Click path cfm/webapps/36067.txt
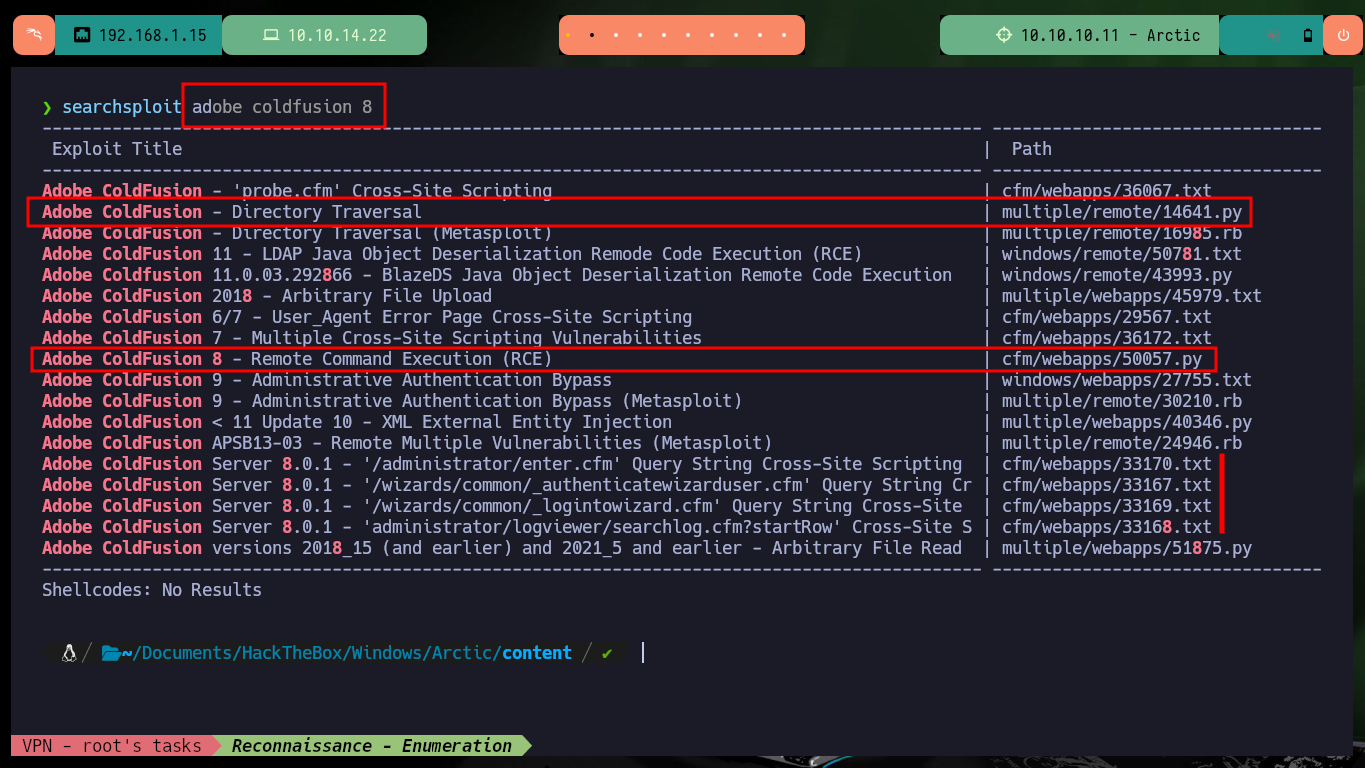 1107,191
